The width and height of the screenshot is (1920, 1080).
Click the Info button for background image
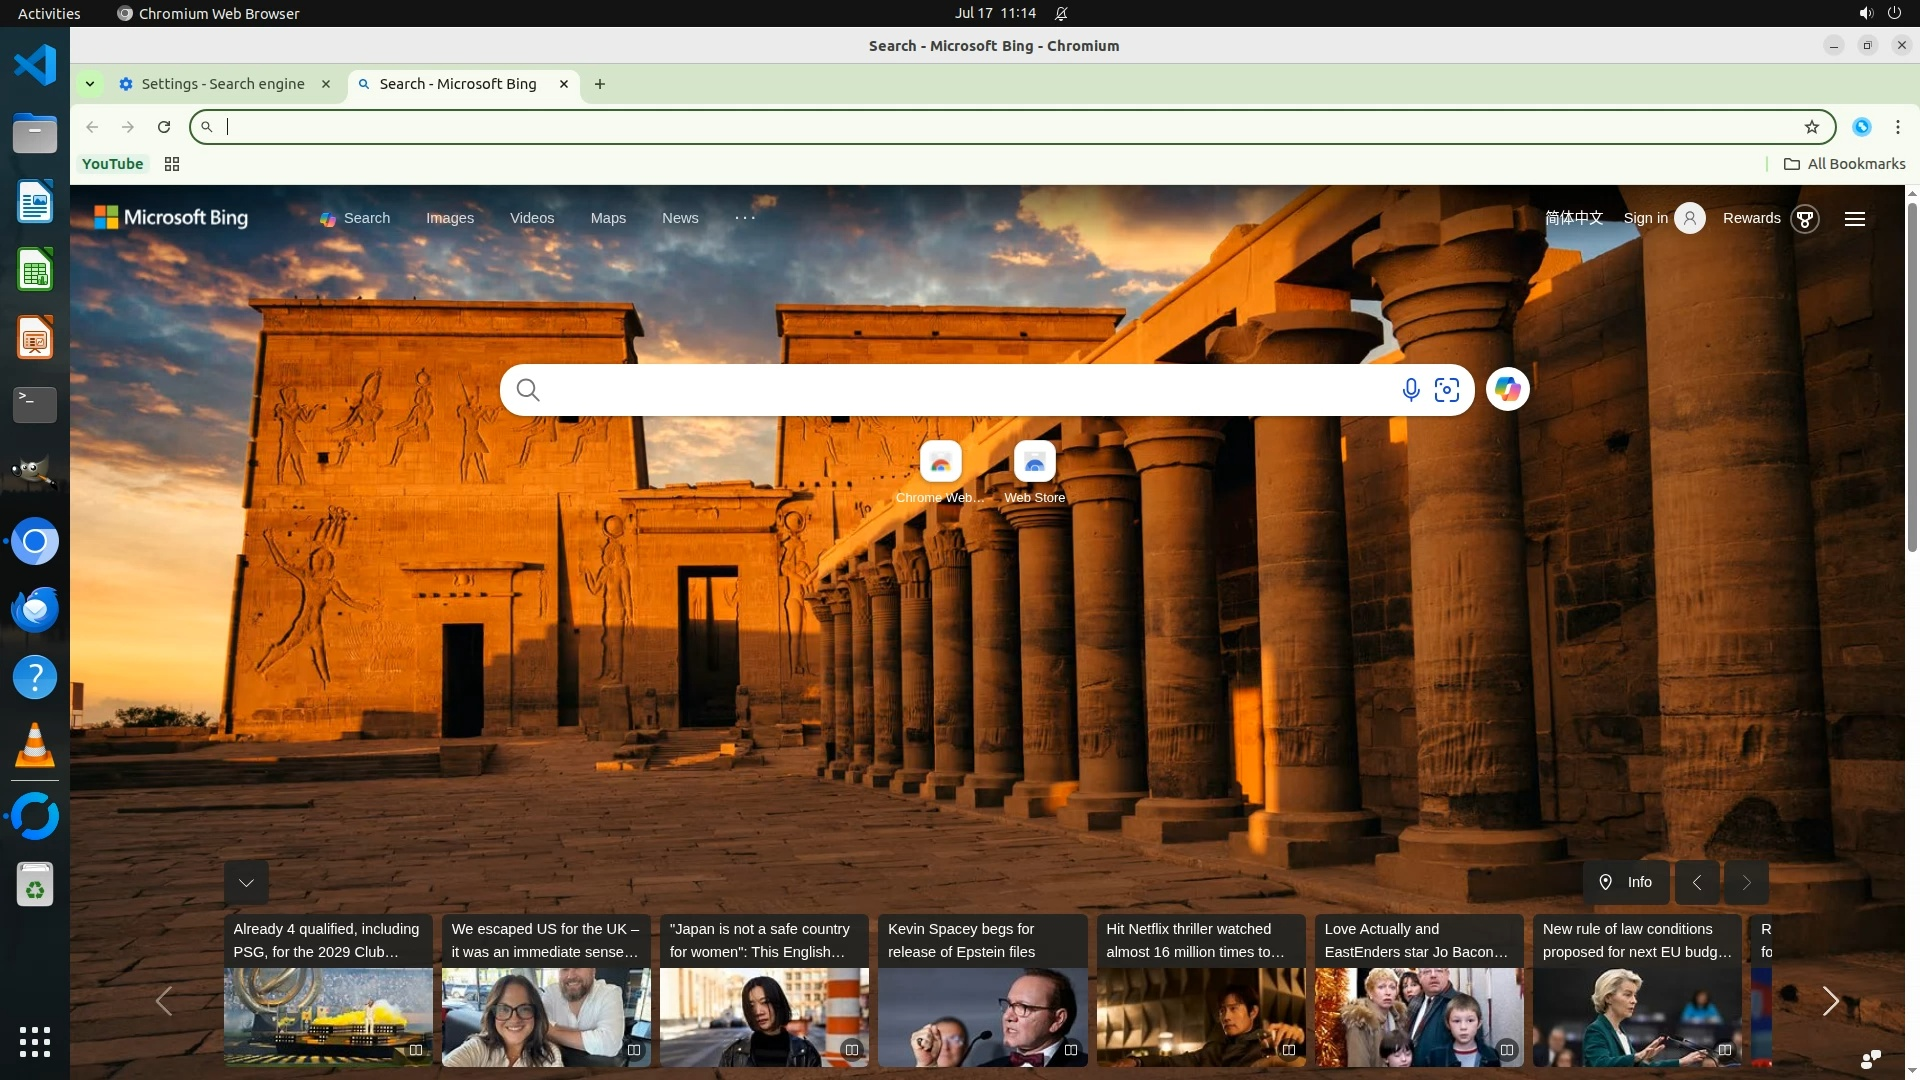point(1625,882)
